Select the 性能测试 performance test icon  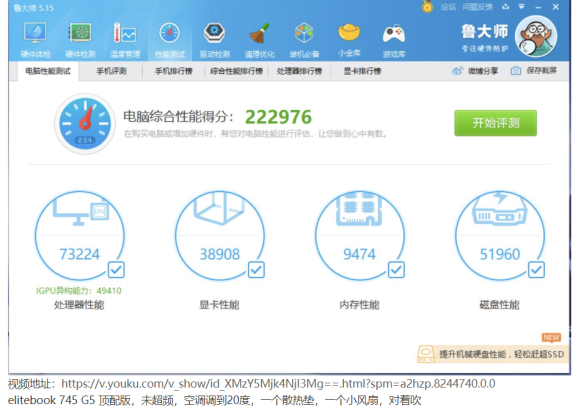click(170, 40)
